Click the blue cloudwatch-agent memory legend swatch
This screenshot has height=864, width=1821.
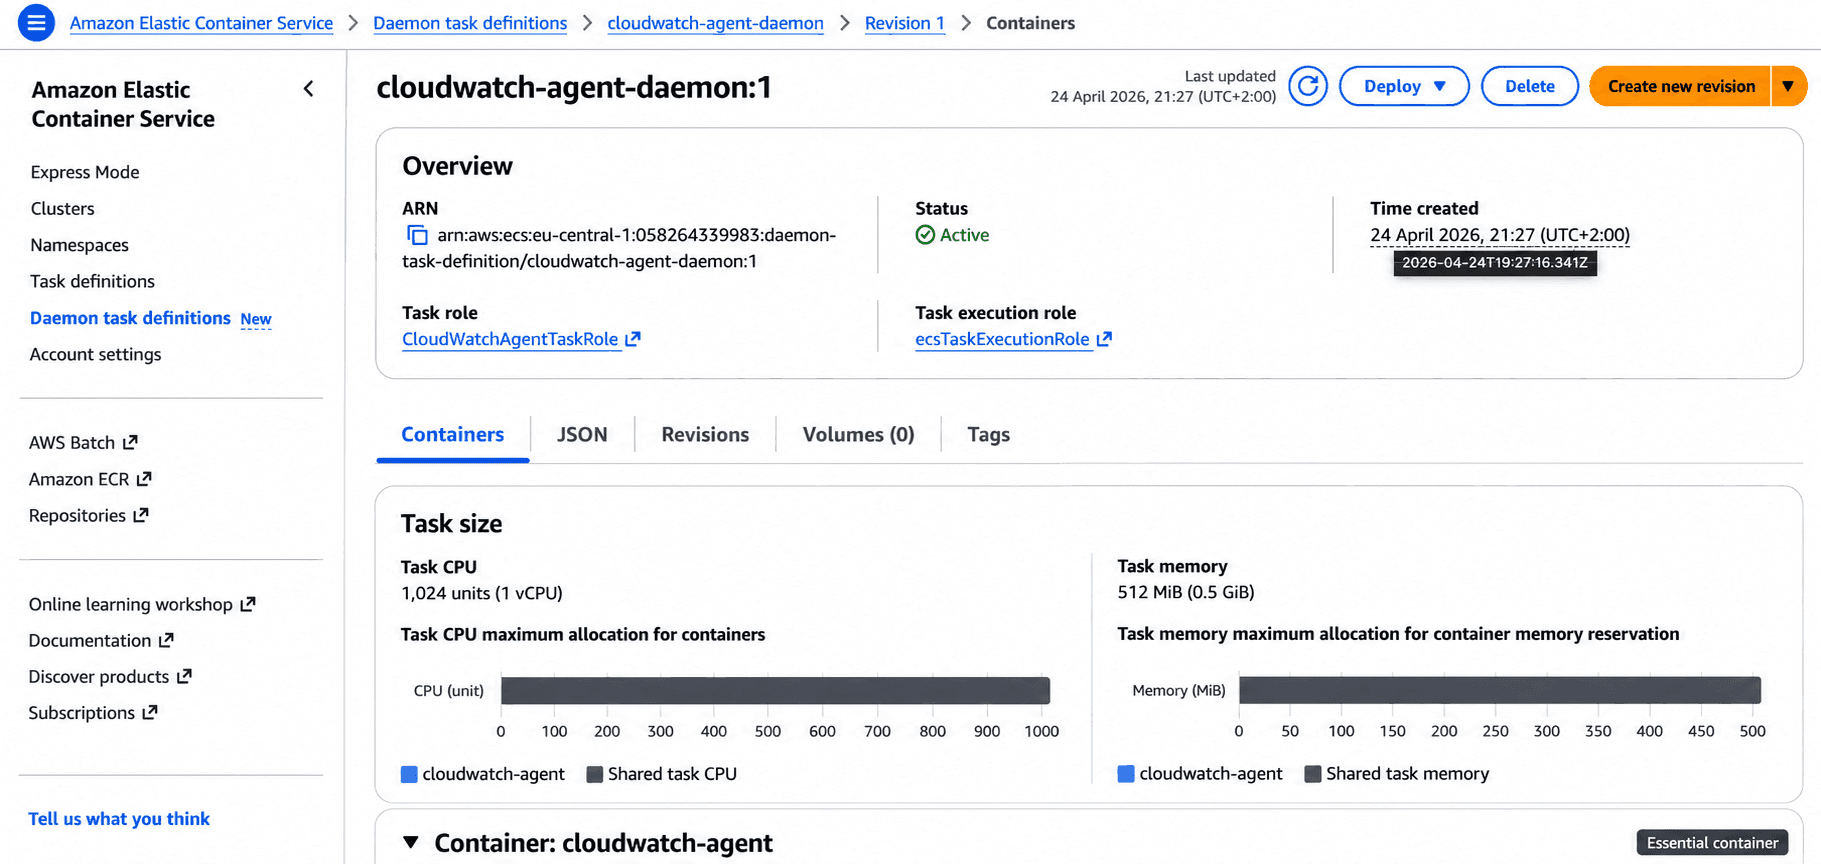[1126, 774]
